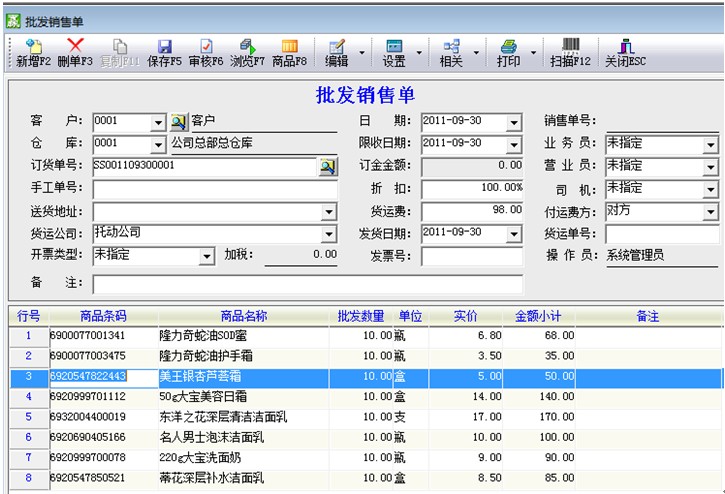Viewport: 725px width, 494px height.
Task: Open the 编辑 edit toolbar menu
Action: pos(337,52)
